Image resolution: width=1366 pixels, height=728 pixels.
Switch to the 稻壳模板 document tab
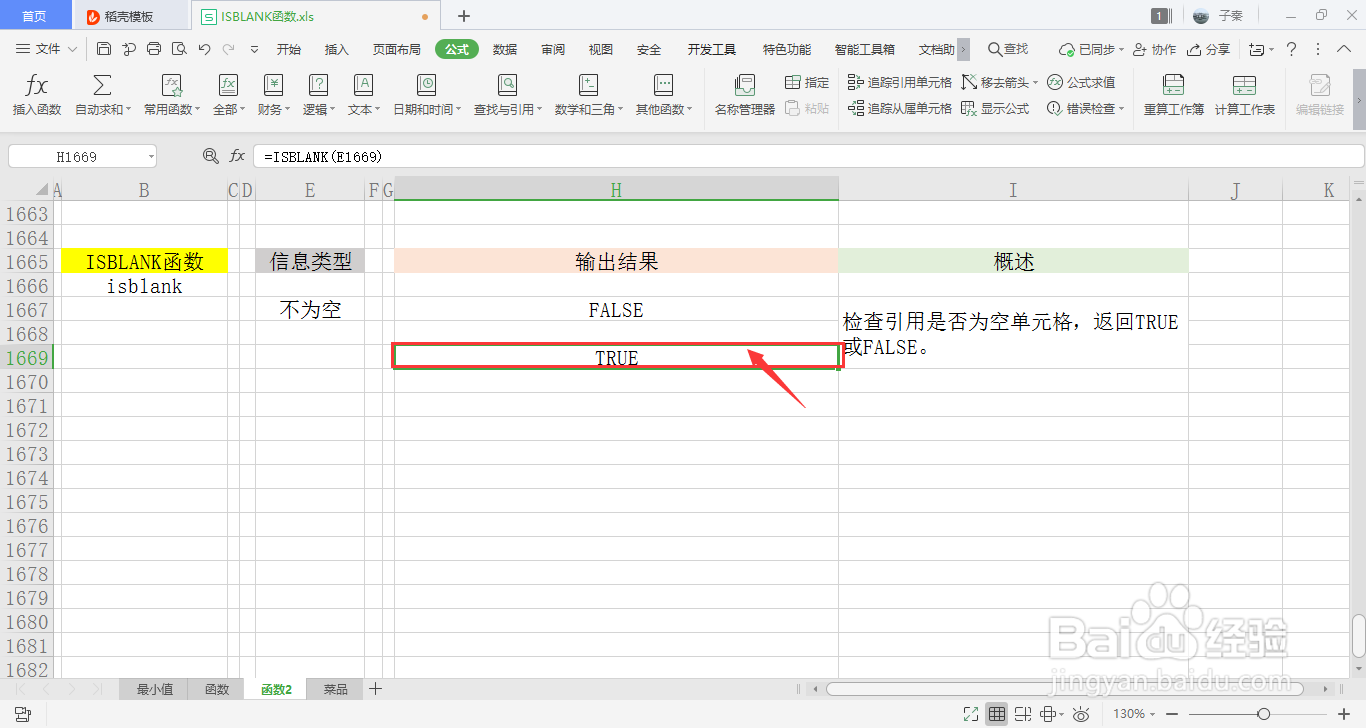pos(131,16)
